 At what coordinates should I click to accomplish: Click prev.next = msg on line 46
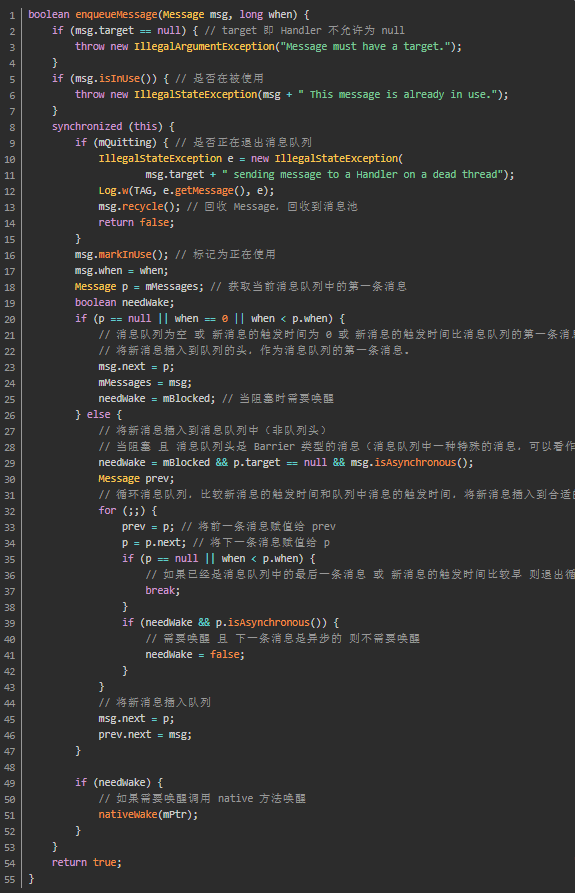pyautogui.click(x=145, y=734)
